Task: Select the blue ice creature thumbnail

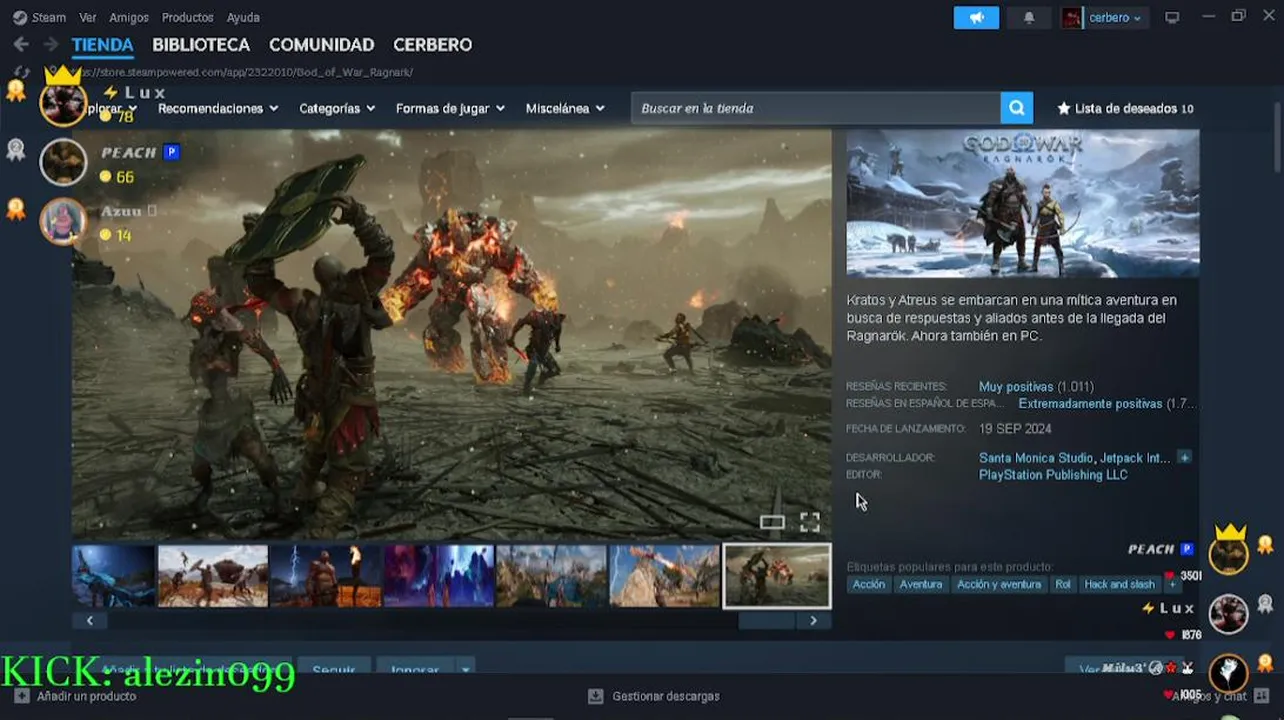Action: pyautogui.click(x=113, y=576)
